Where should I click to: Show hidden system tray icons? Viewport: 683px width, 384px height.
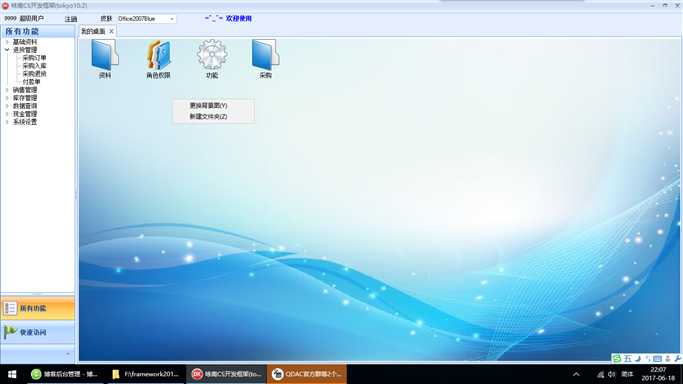(x=576, y=374)
